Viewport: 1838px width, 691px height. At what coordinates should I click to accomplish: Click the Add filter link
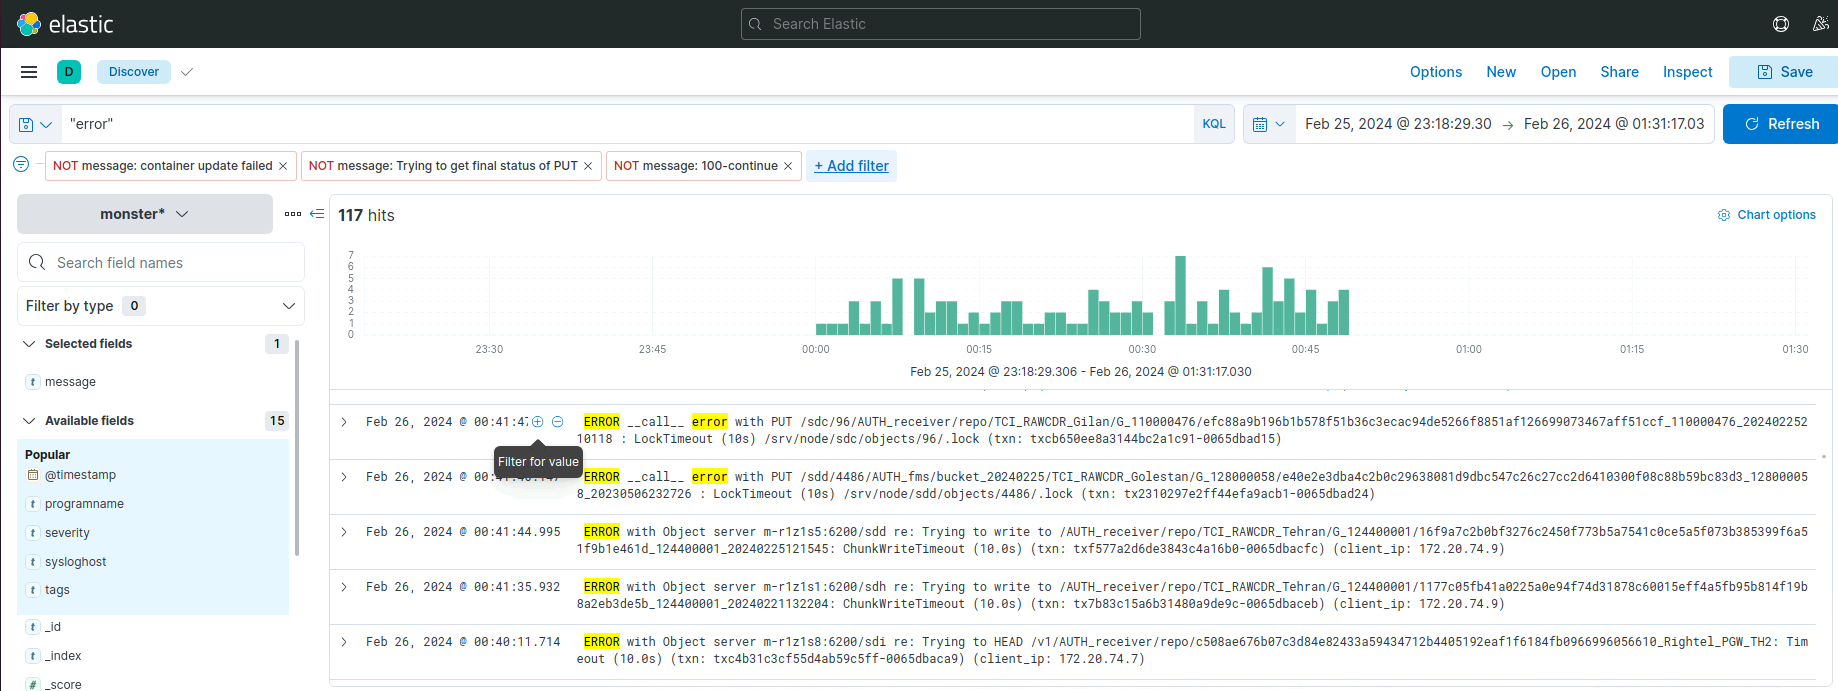point(851,166)
